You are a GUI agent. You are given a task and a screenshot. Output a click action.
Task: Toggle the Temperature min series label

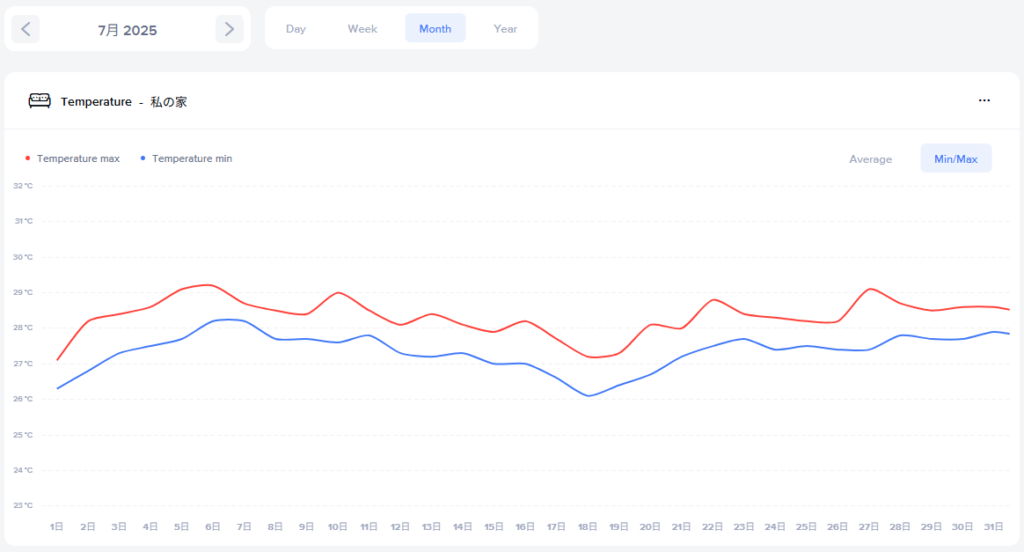coord(192,159)
